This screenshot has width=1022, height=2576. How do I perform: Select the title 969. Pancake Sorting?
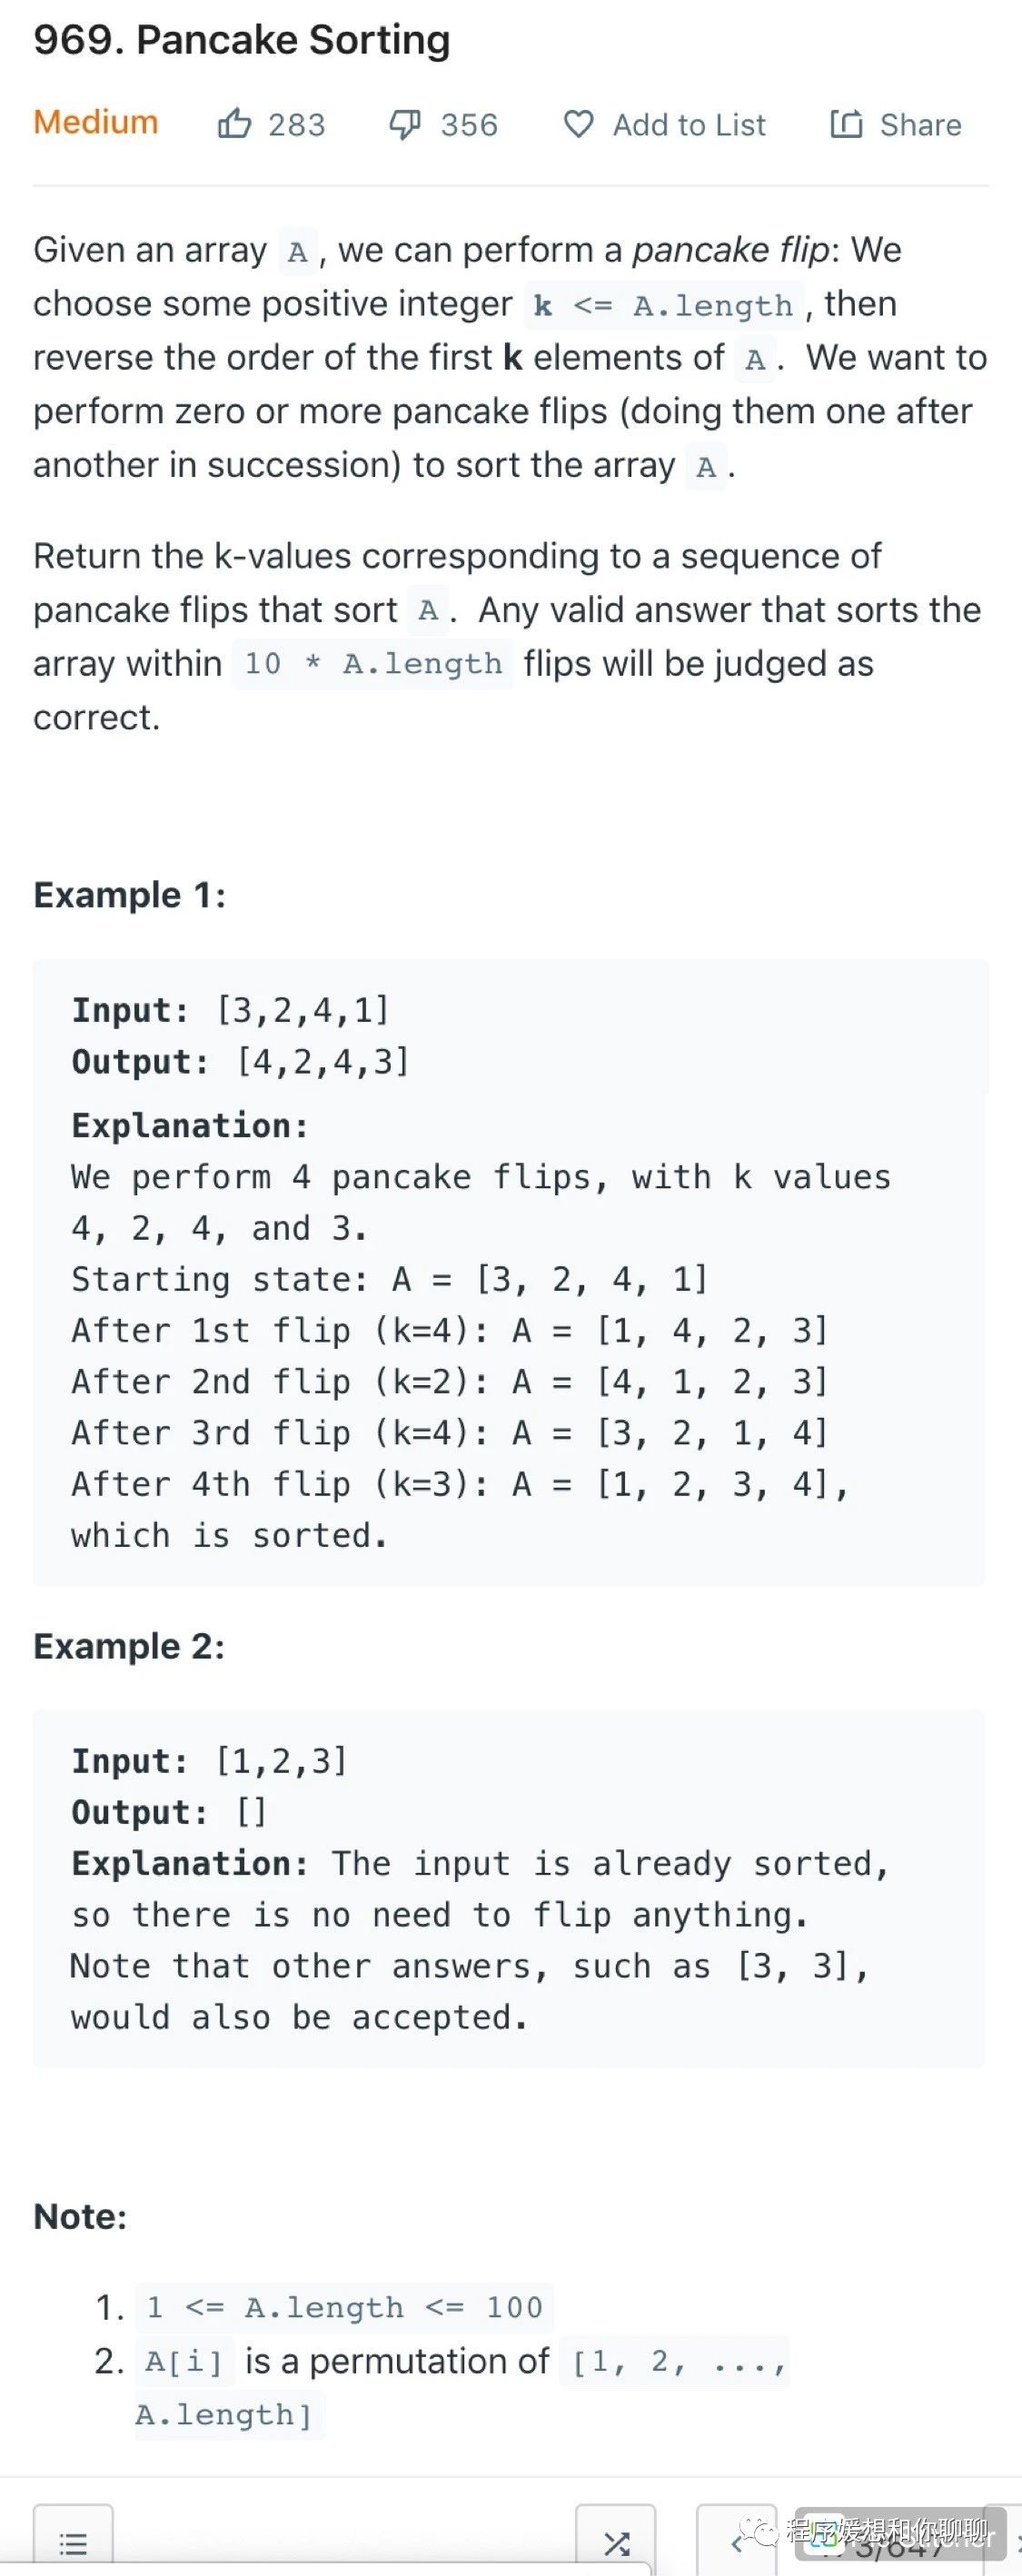point(242,40)
